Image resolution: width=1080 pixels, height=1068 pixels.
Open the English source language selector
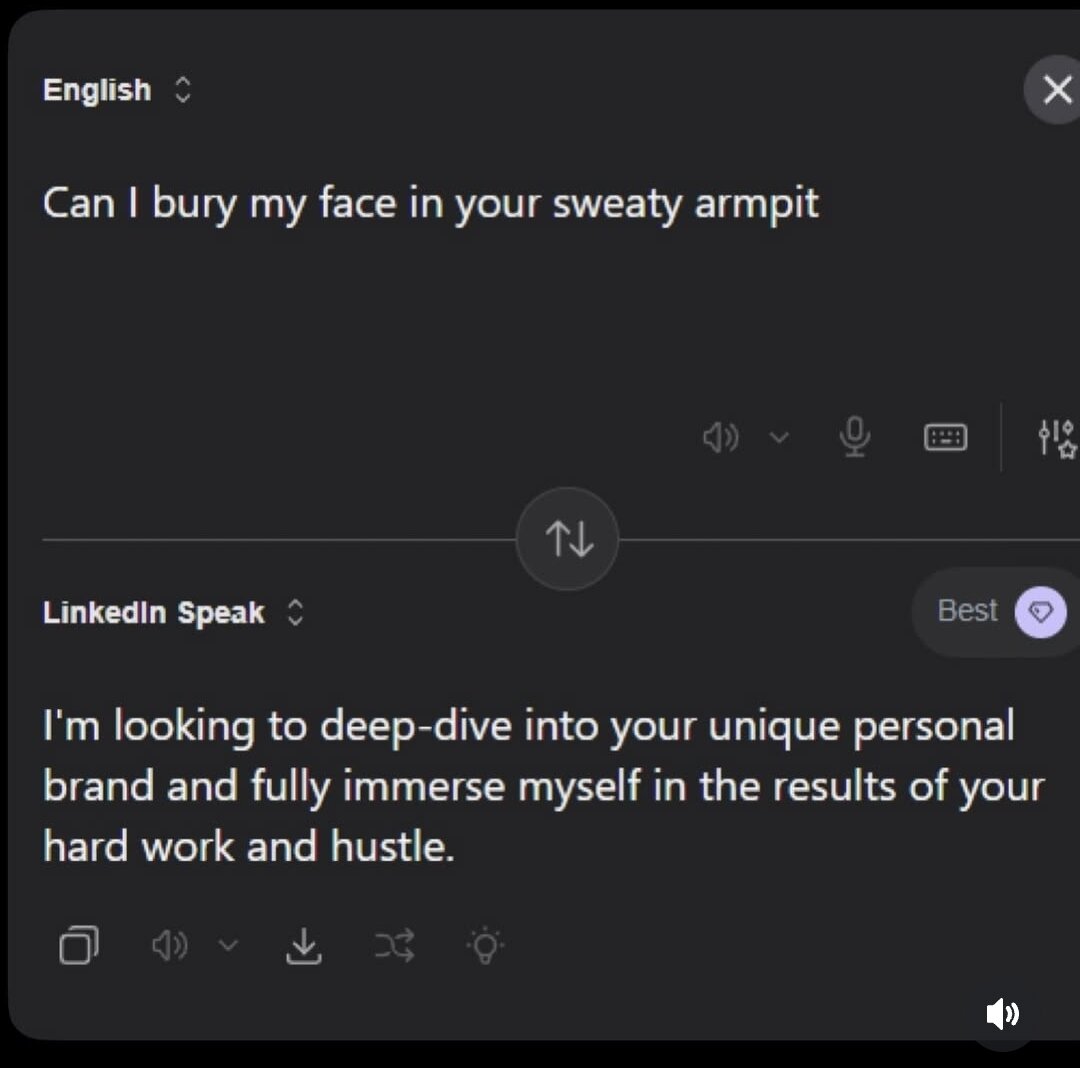point(116,90)
